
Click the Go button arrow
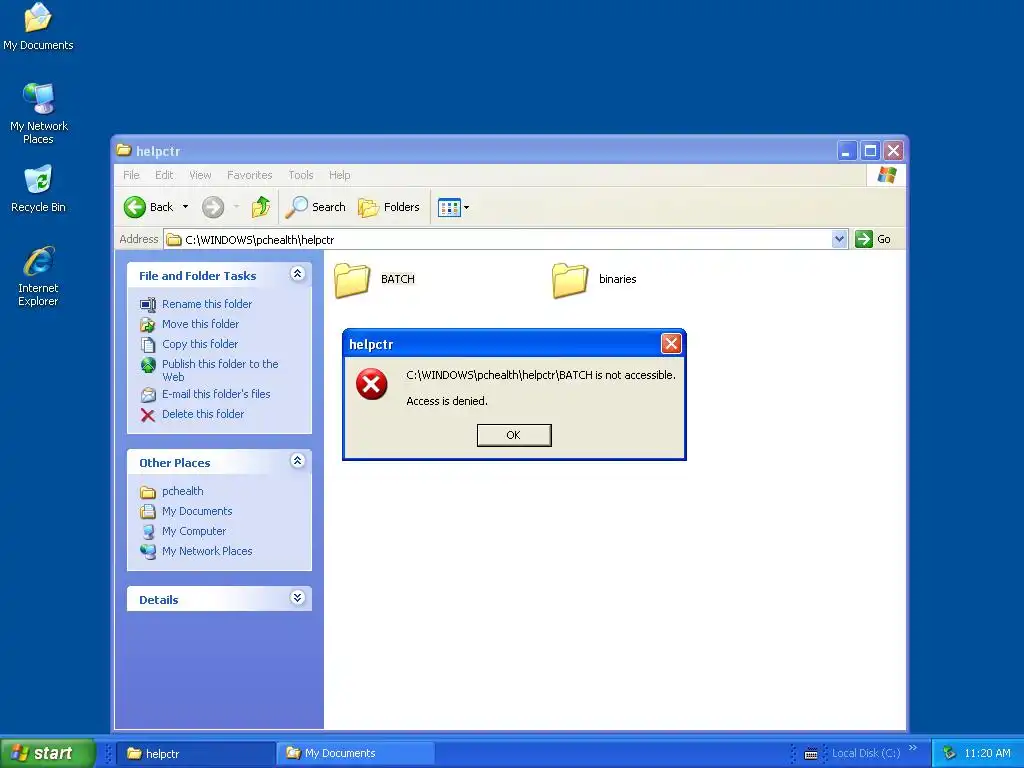click(x=864, y=239)
